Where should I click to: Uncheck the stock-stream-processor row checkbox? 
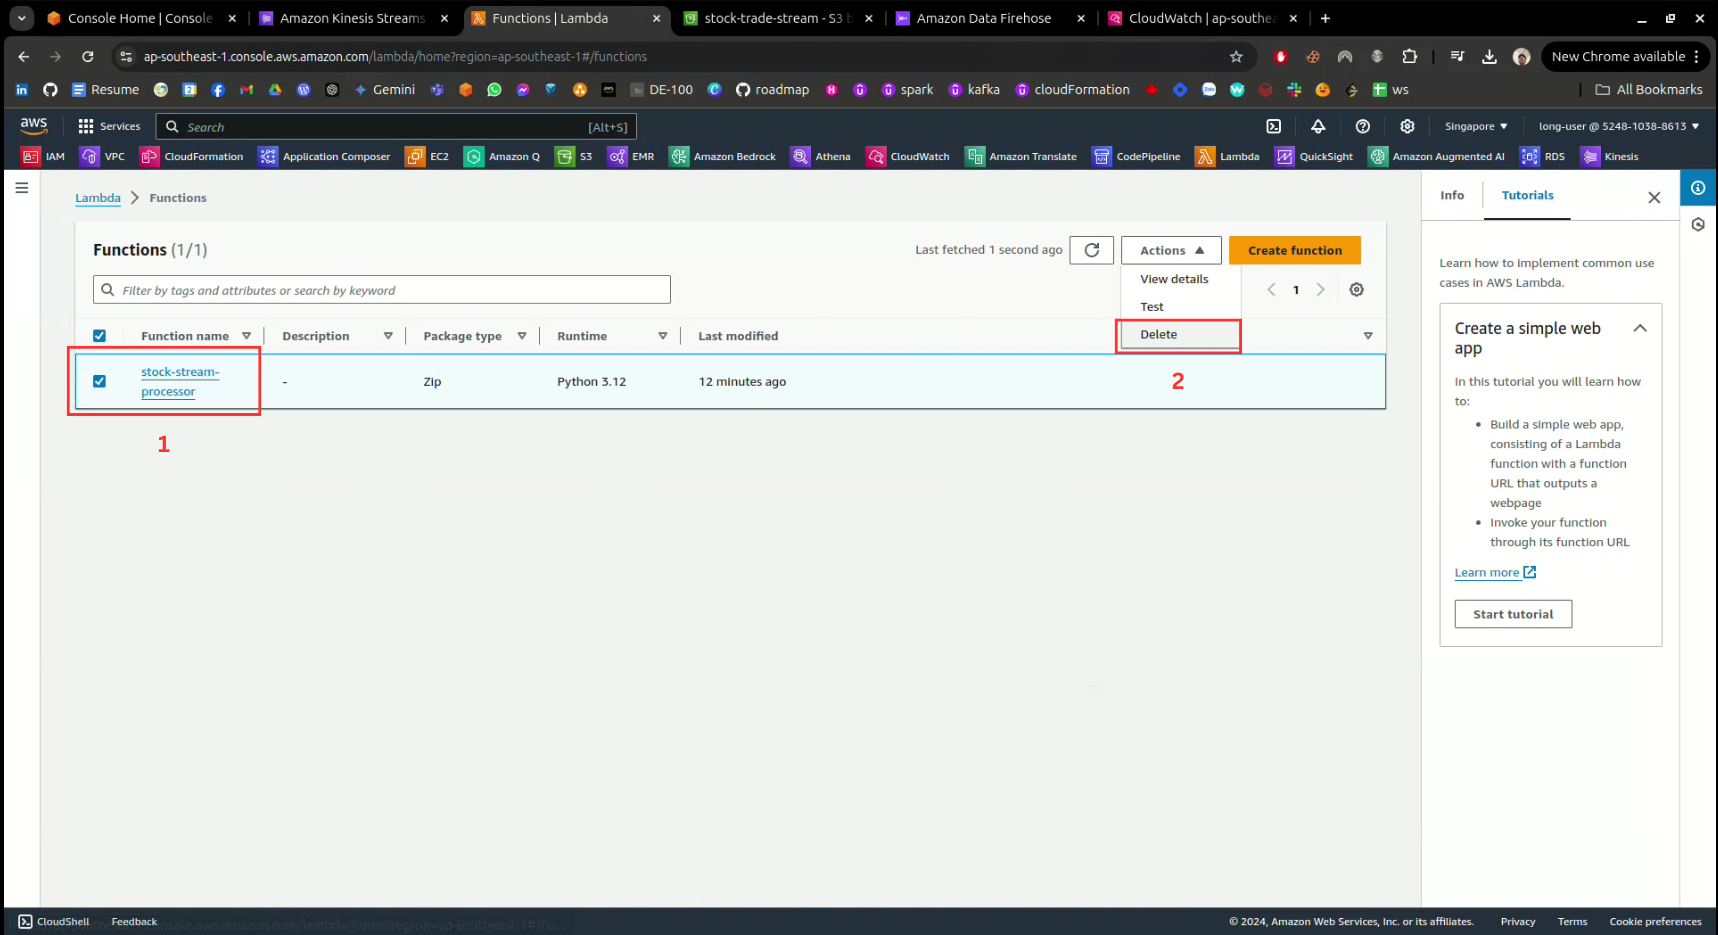pyautogui.click(x=99, y=381)
